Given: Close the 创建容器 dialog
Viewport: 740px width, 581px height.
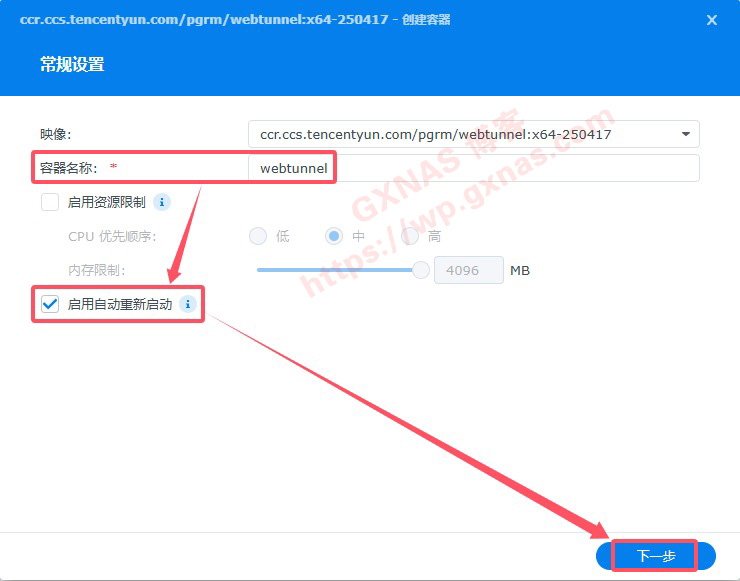Looking at the screenshot, I should 712,20.
